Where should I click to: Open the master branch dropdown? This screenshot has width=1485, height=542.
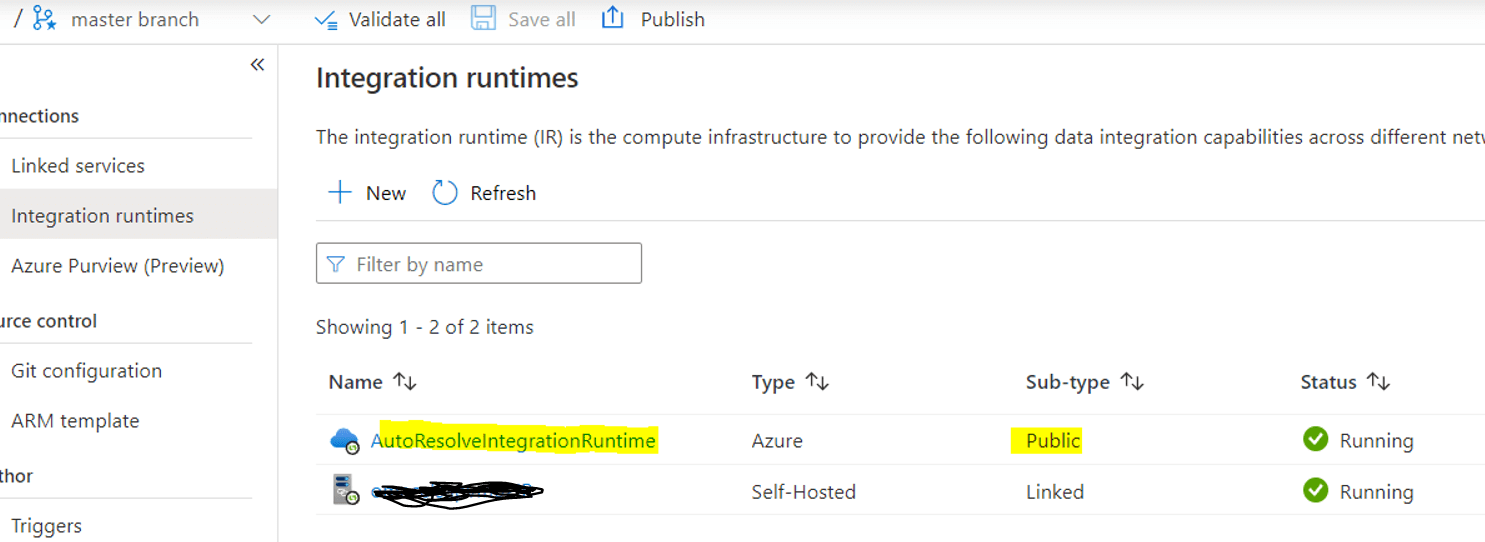pyautogui.click(x=261, y=19)
